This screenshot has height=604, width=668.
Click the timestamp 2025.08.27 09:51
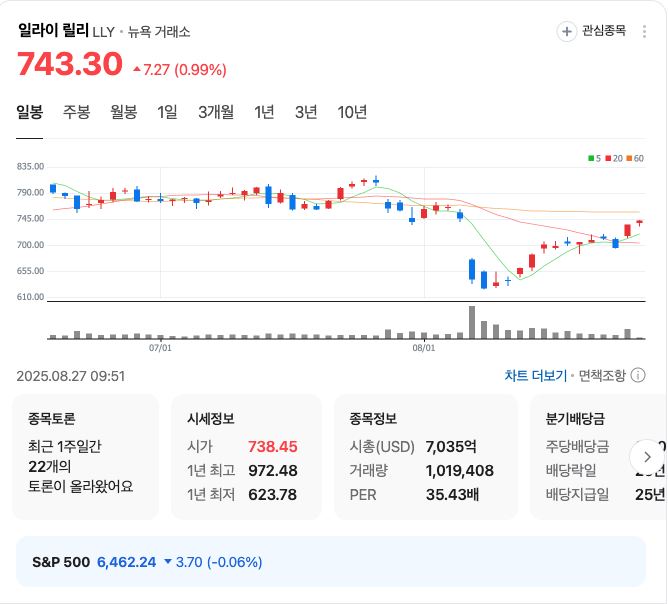[x=71, y=376]
